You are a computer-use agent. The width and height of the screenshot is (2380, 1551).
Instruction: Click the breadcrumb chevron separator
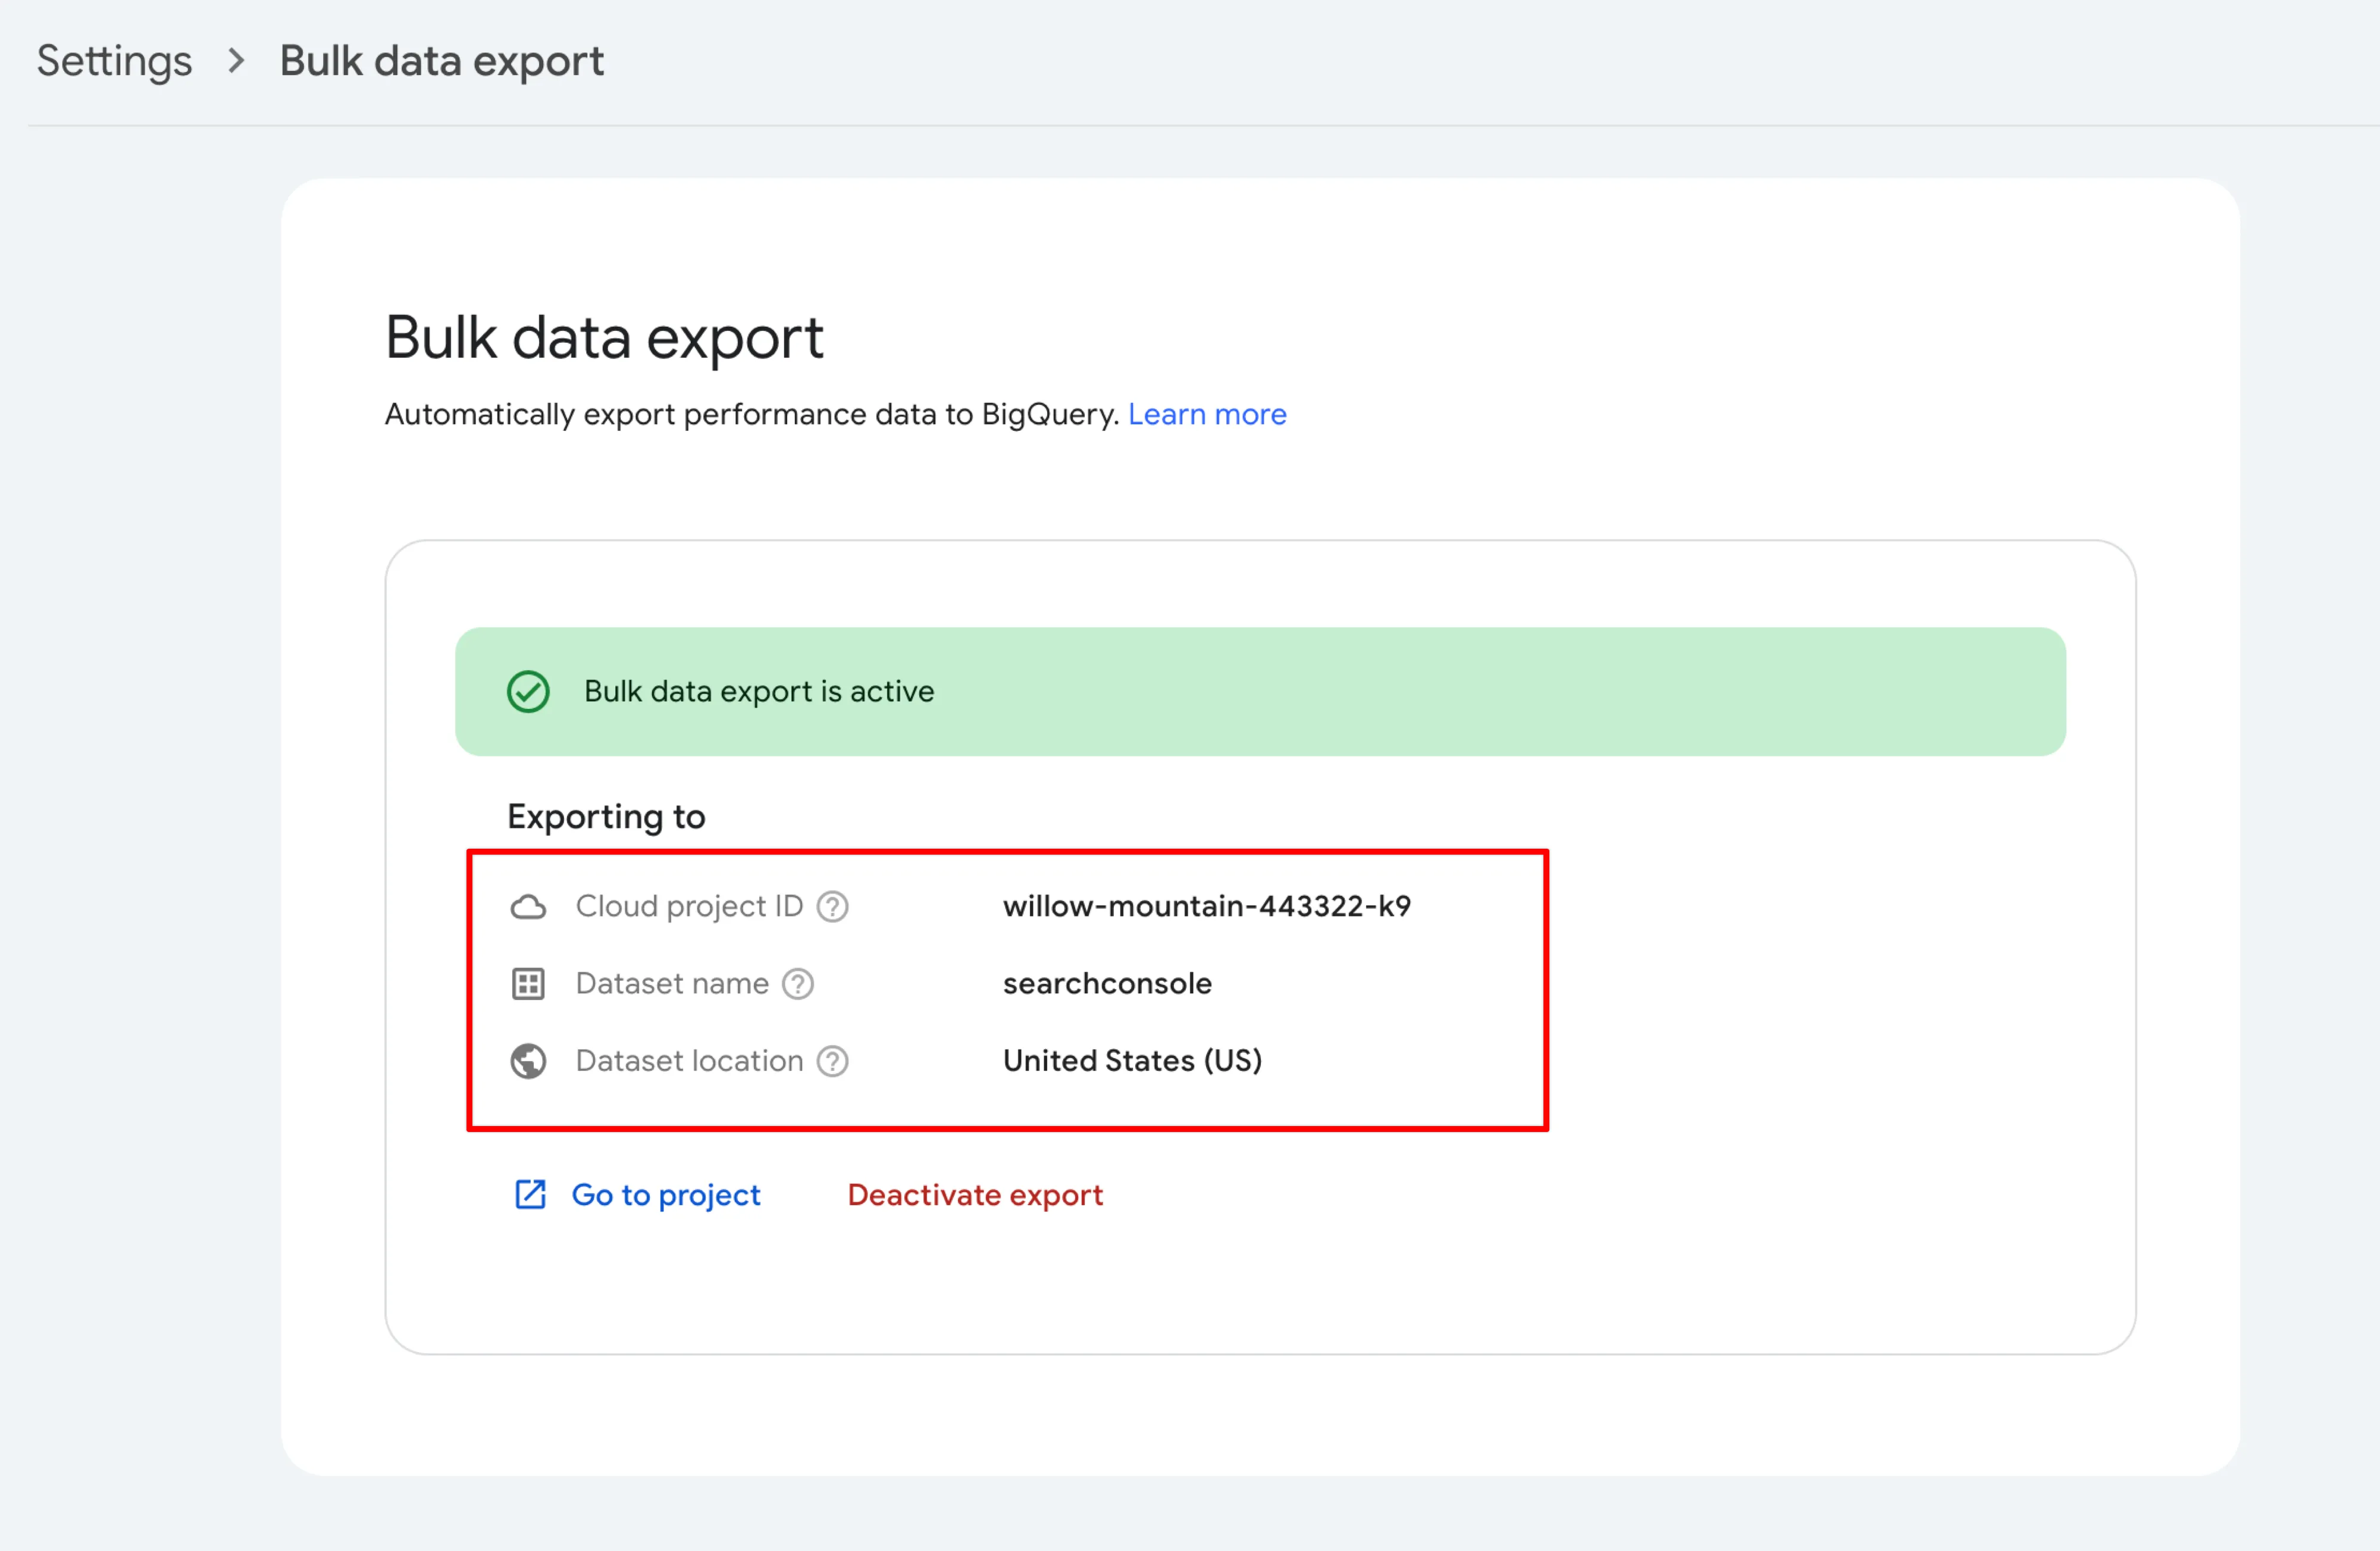tap(236, 61)
